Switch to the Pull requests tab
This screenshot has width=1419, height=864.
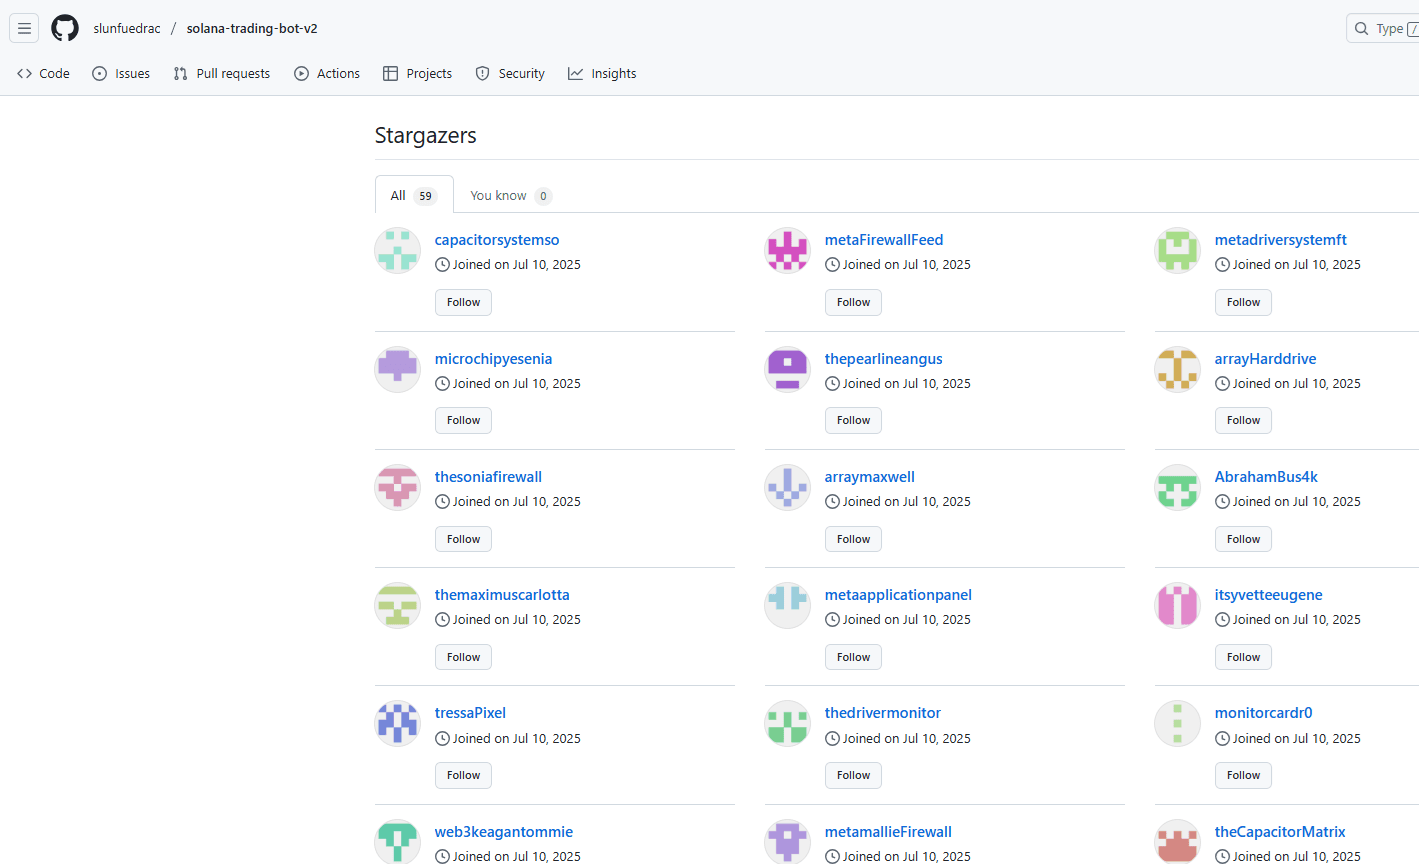tap(222, 73)
